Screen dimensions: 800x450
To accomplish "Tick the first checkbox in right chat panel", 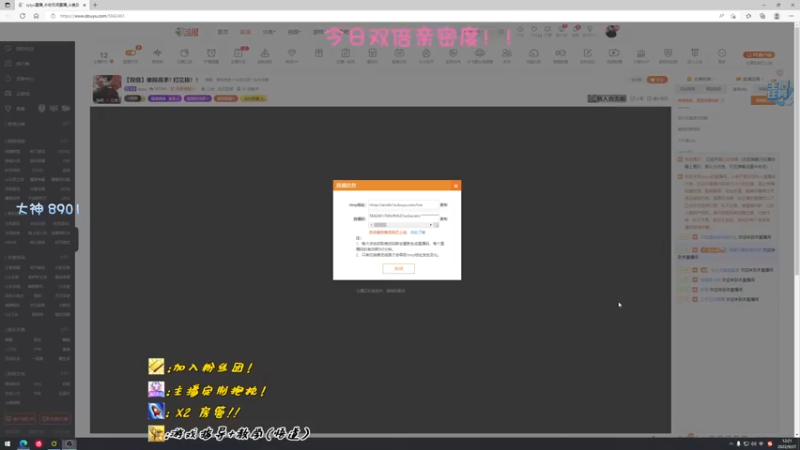I will (x=680, y=159).
